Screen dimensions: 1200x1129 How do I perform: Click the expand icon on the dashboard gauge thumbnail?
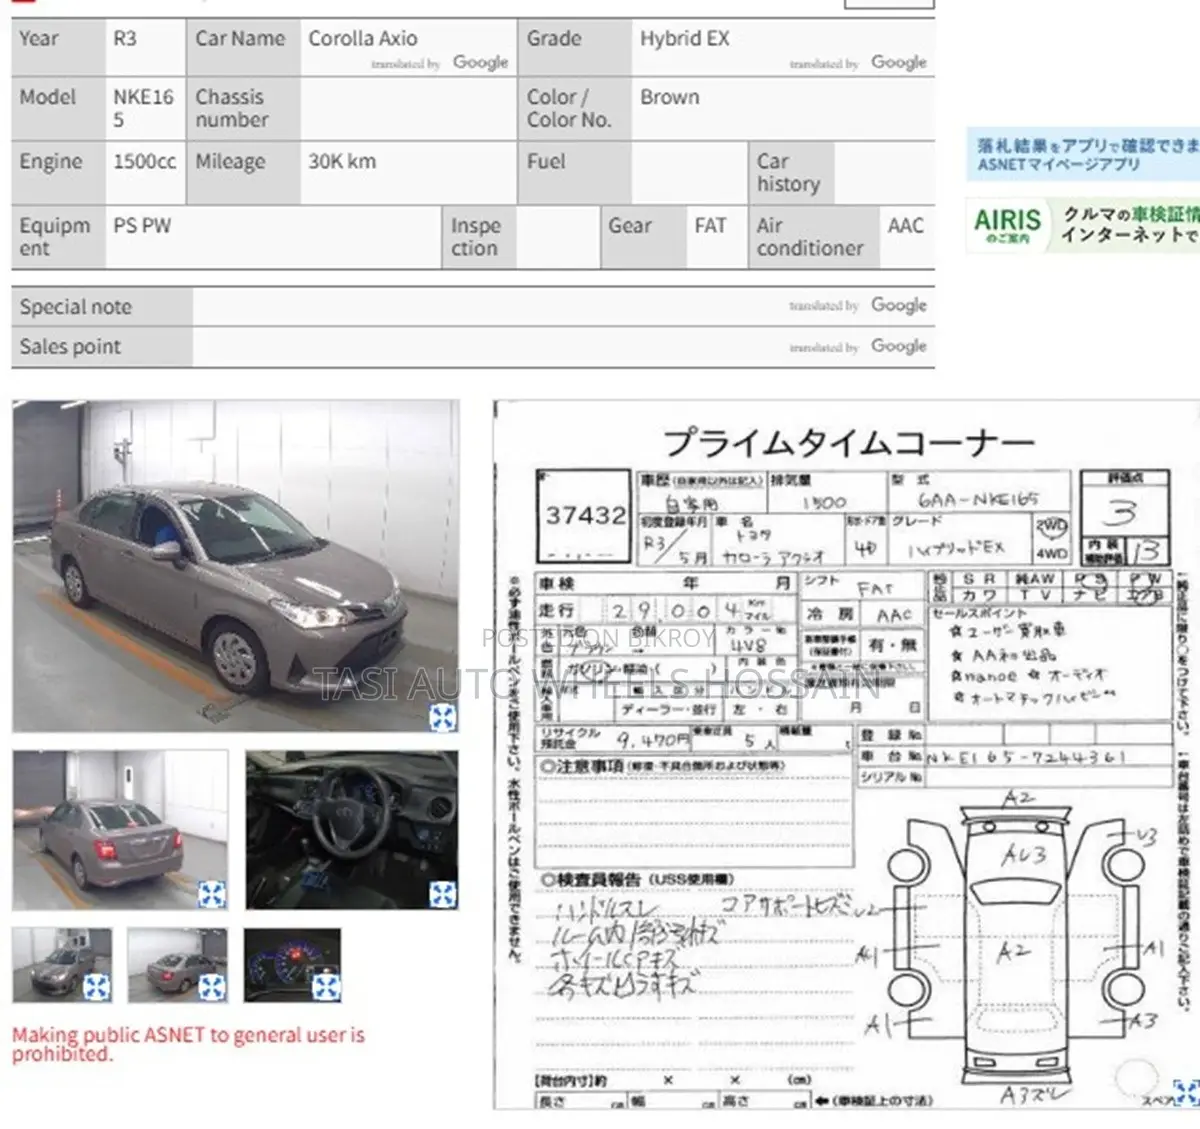click(x=327, y=988)
